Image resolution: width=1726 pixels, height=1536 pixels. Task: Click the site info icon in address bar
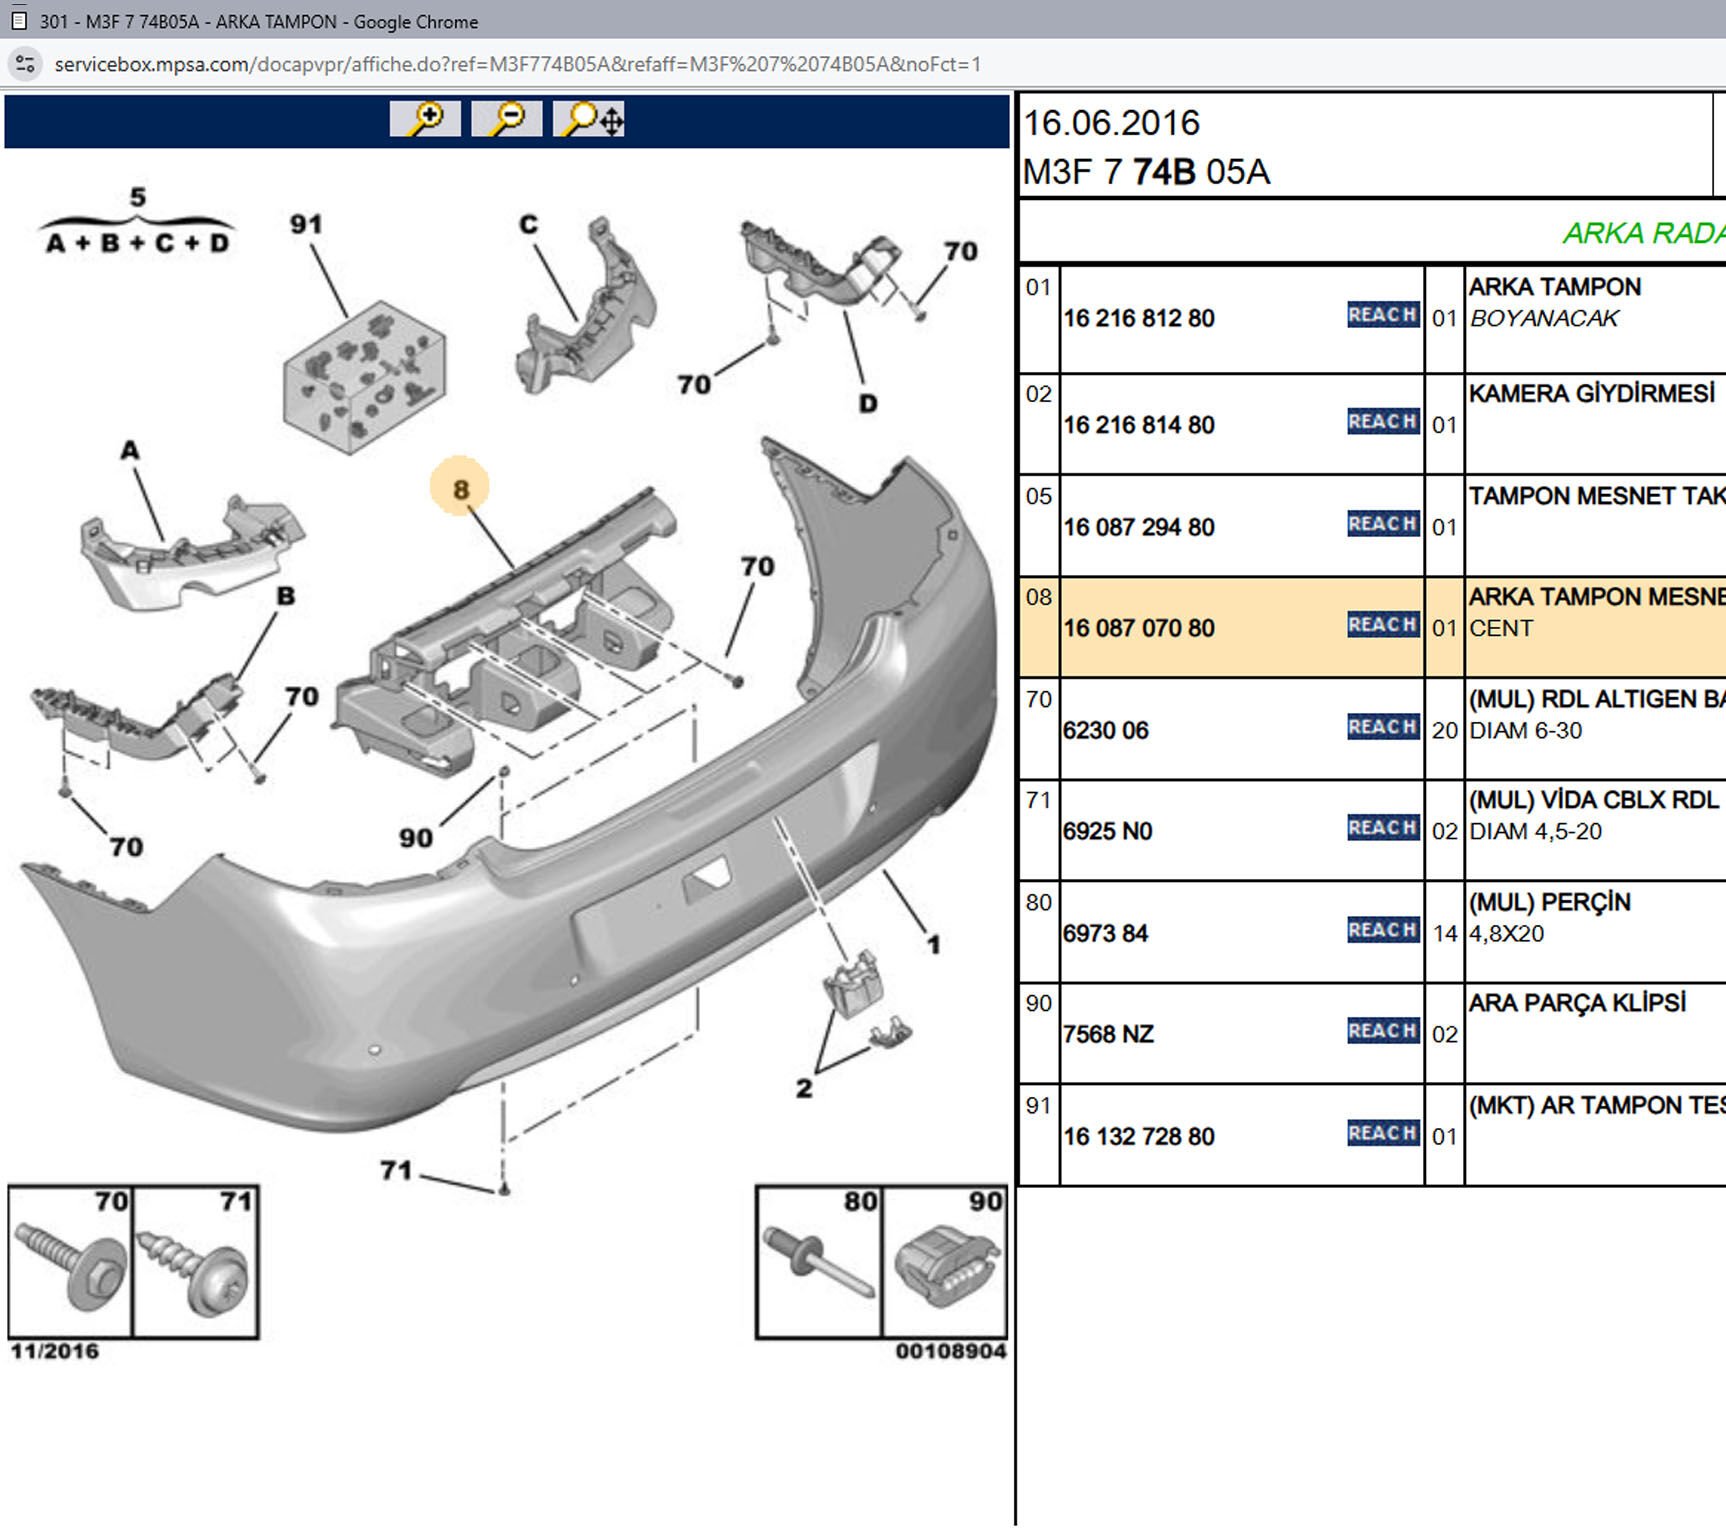pos(25,65)
